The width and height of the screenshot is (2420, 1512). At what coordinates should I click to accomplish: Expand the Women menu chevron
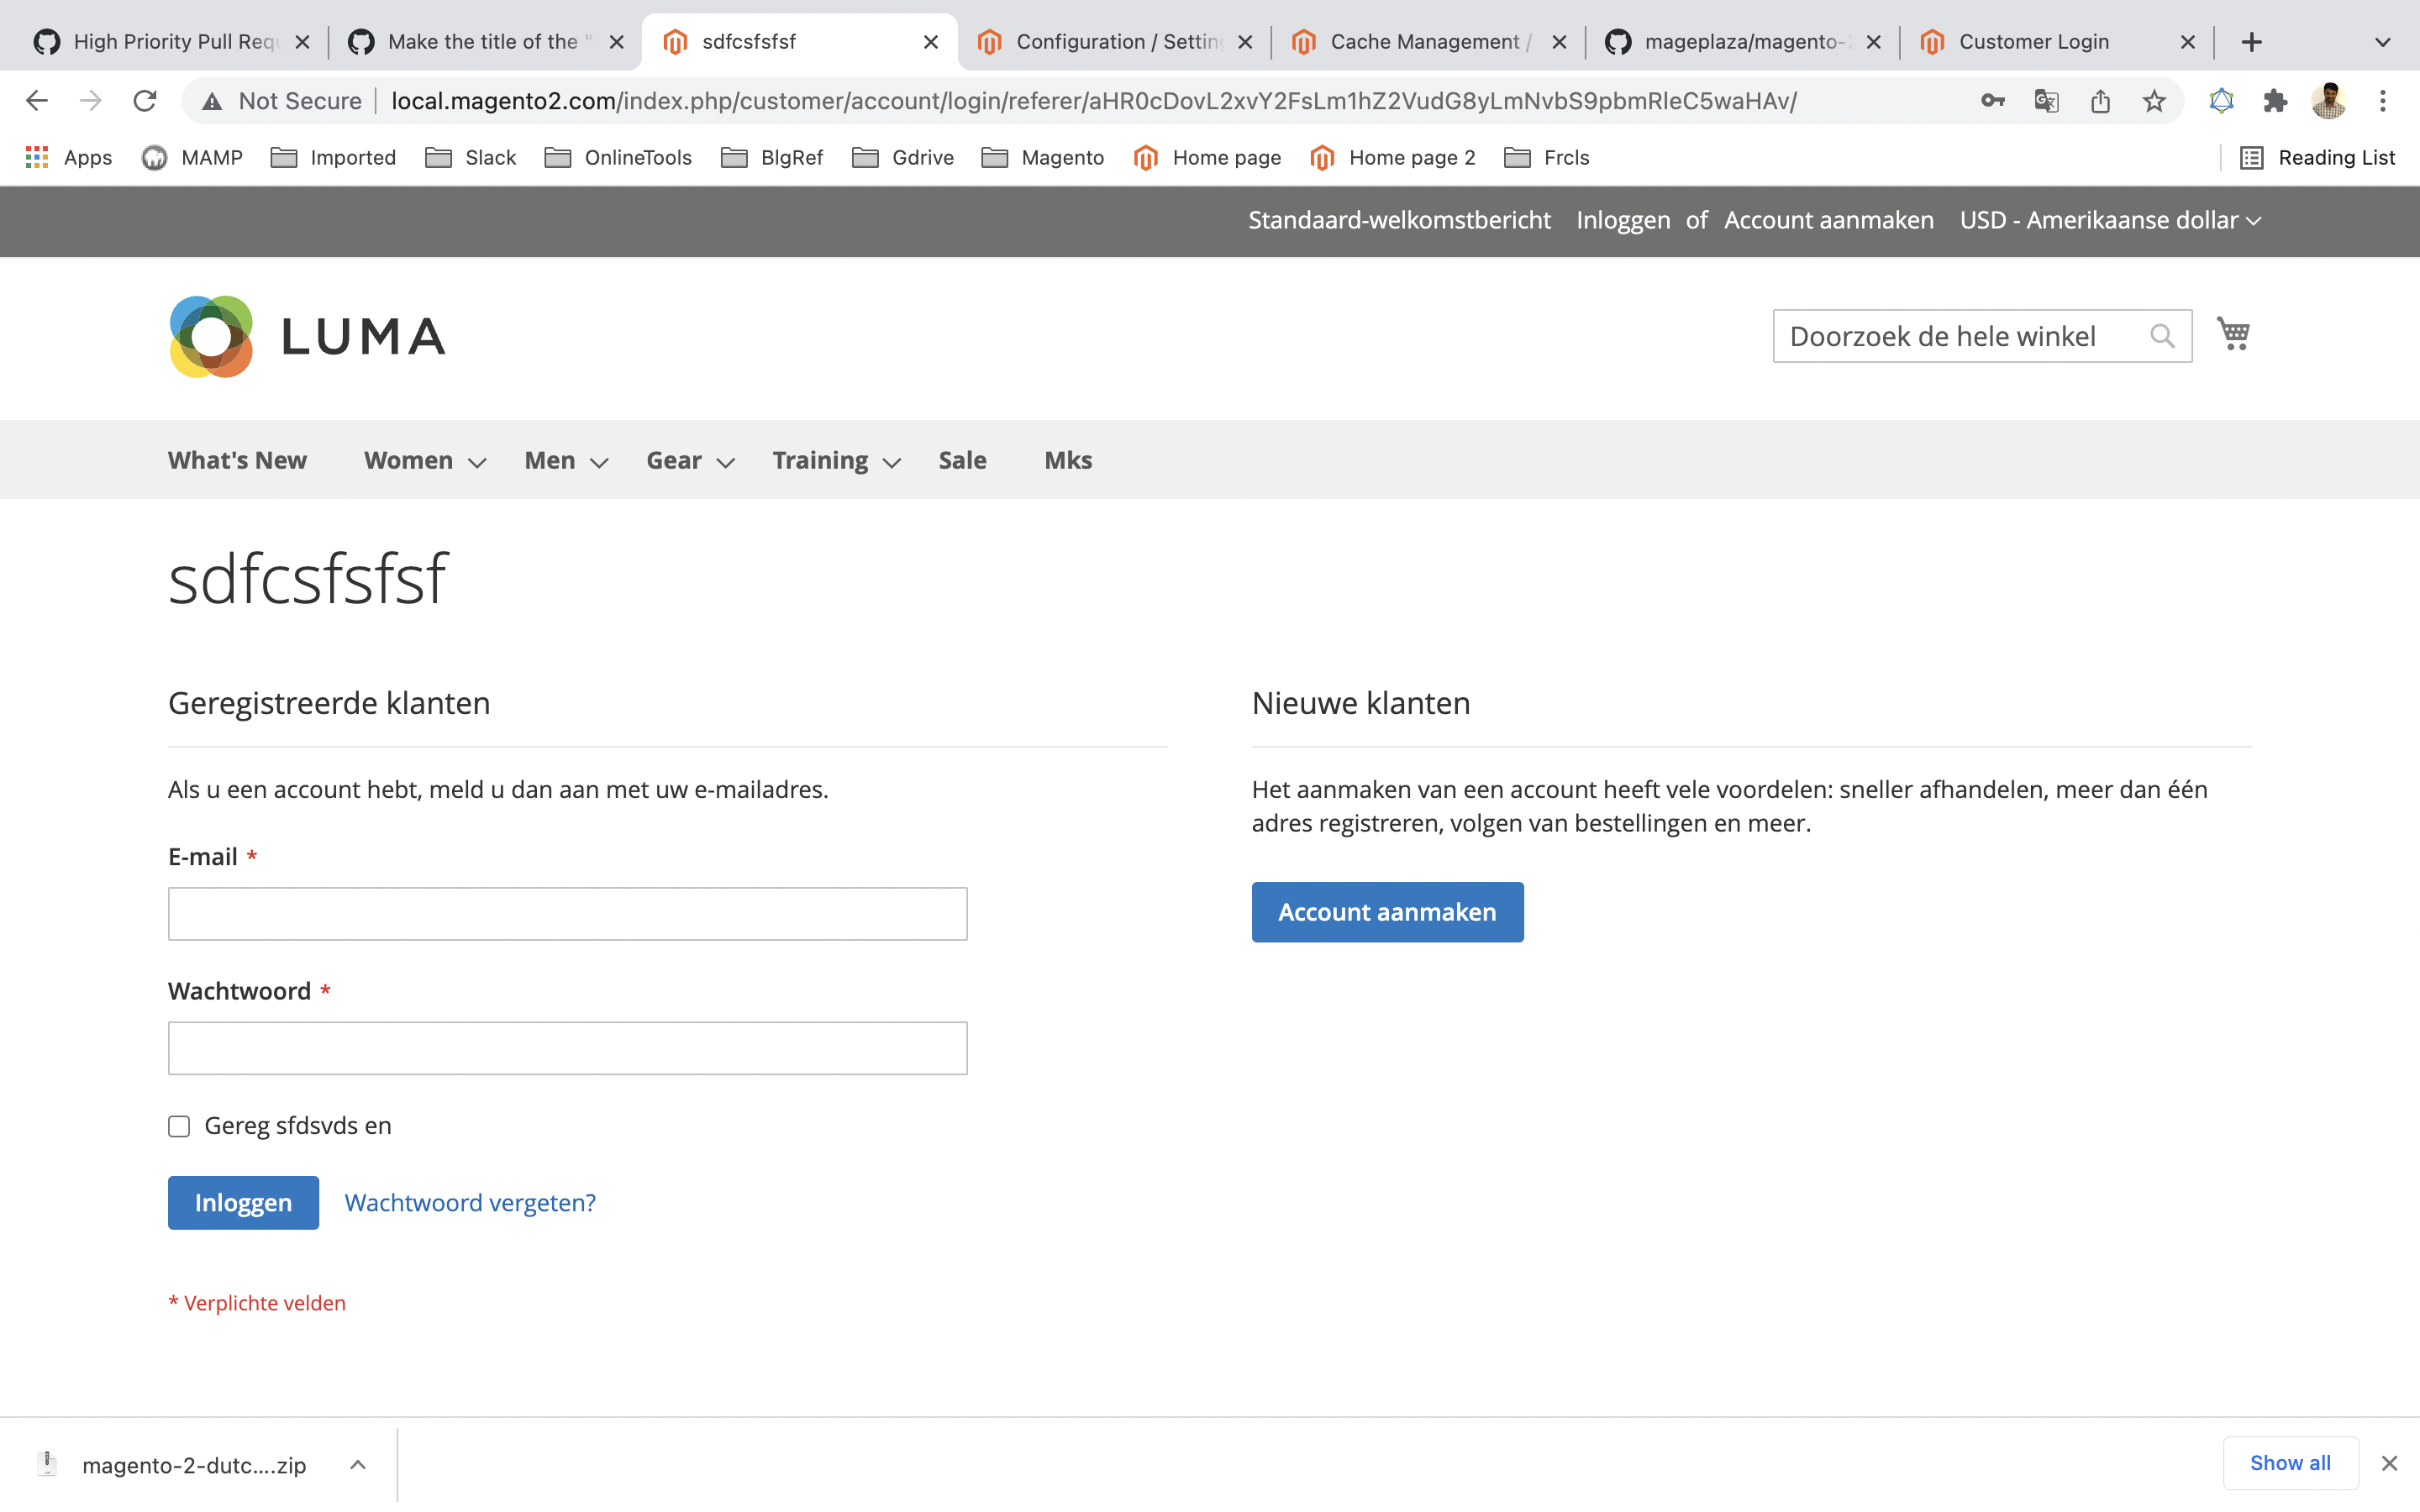478,462
